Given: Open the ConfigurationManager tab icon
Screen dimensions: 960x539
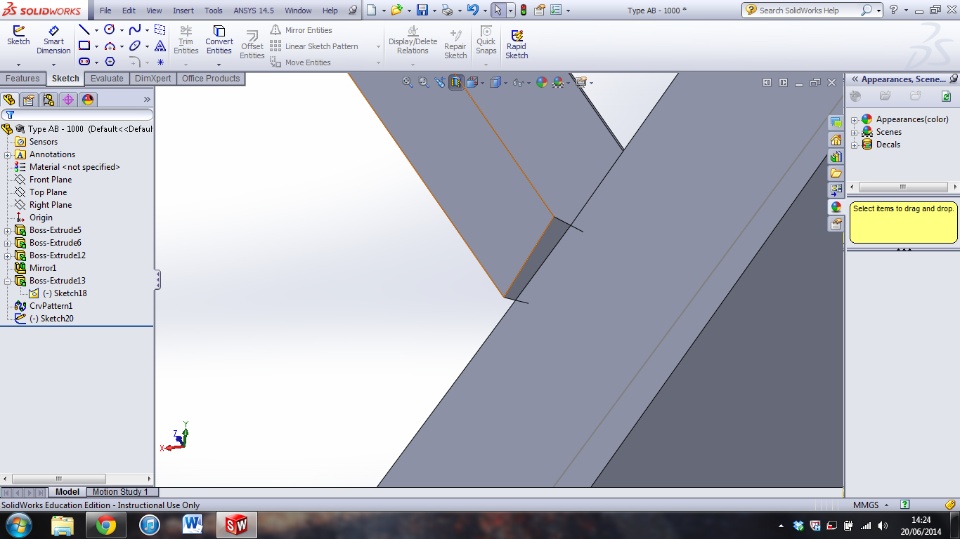Looking at the screenshot, I should (x=48, y=99).
